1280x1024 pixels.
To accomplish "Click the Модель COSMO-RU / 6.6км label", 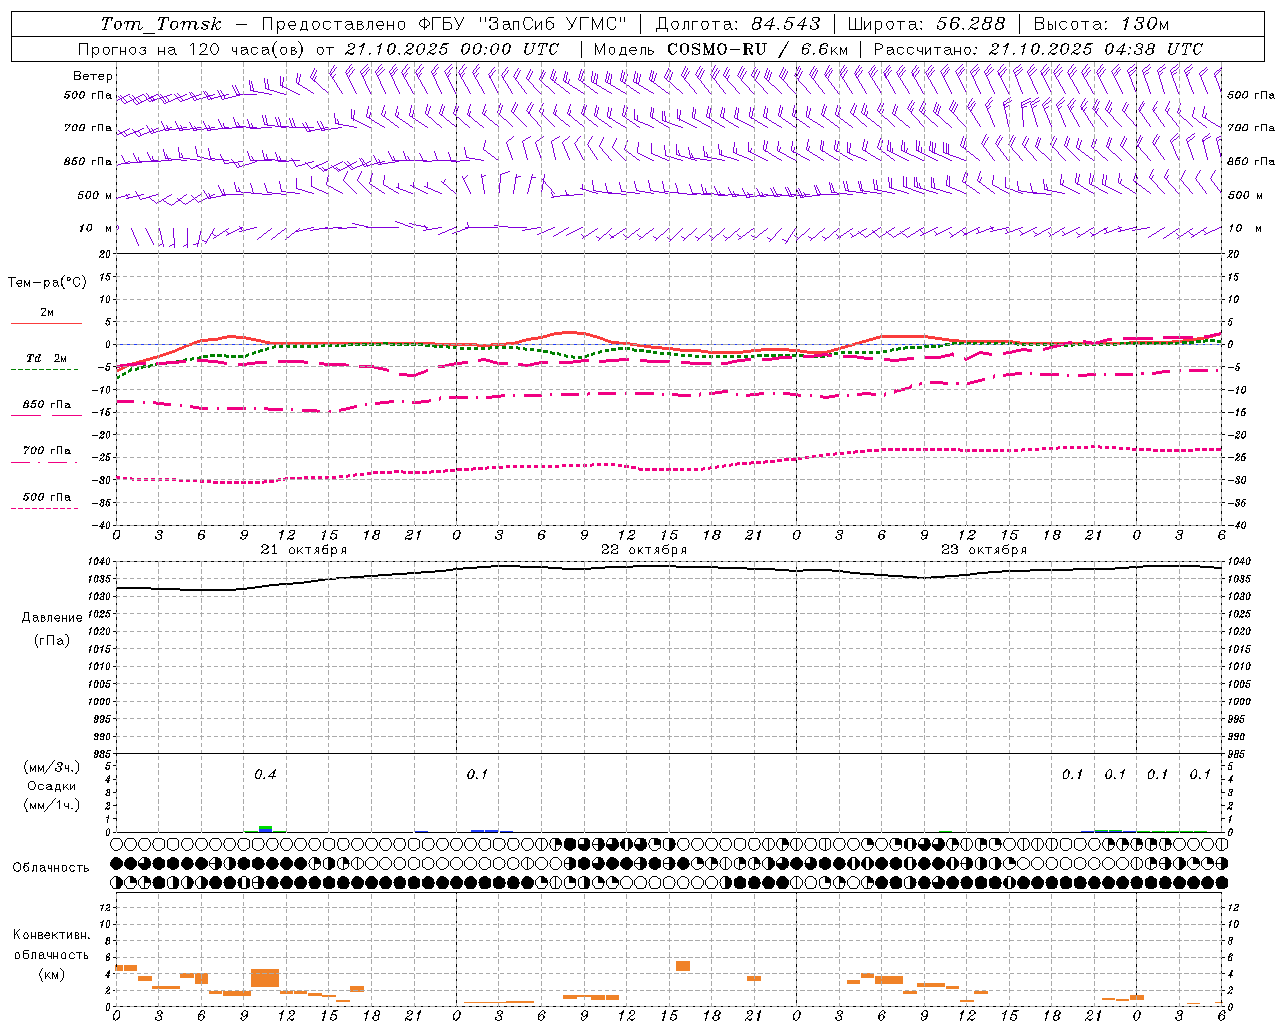I will (x=721, y=49).
